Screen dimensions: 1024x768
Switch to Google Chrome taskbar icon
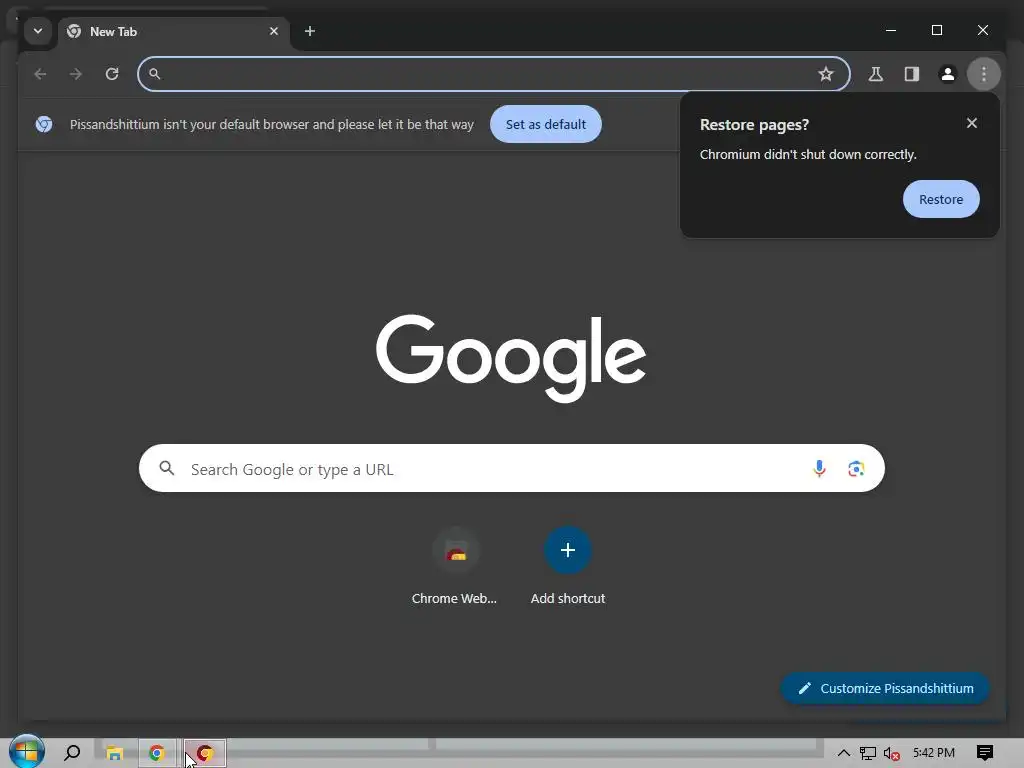(x=157, y=753)
